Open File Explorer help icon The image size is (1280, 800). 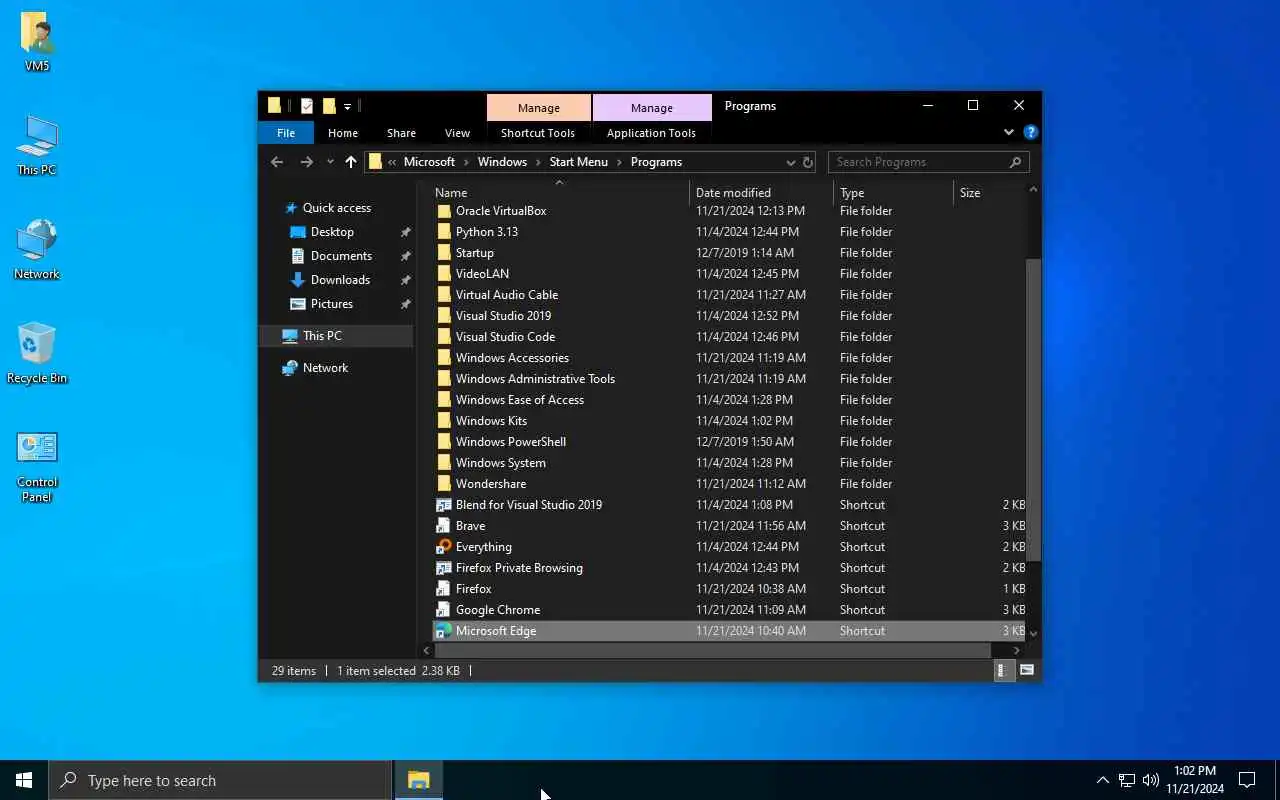(1031, 132)
